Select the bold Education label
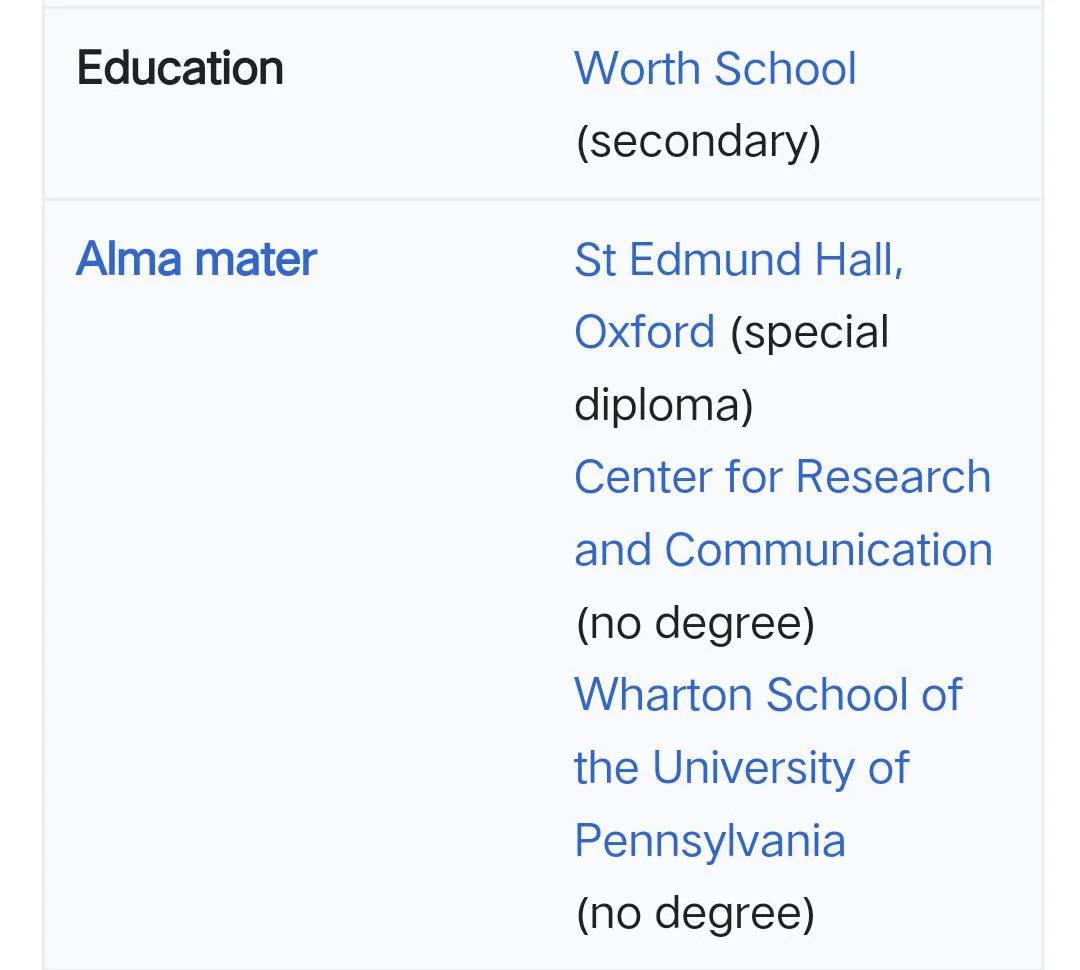 click(x=180, y=69)
